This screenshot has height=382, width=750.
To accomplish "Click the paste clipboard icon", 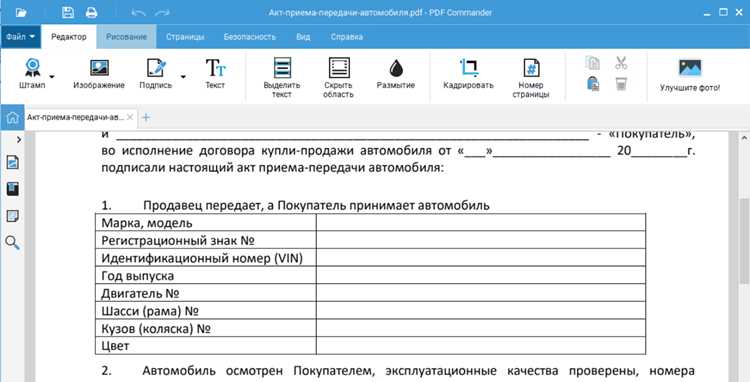I will [x=593, y=84].
